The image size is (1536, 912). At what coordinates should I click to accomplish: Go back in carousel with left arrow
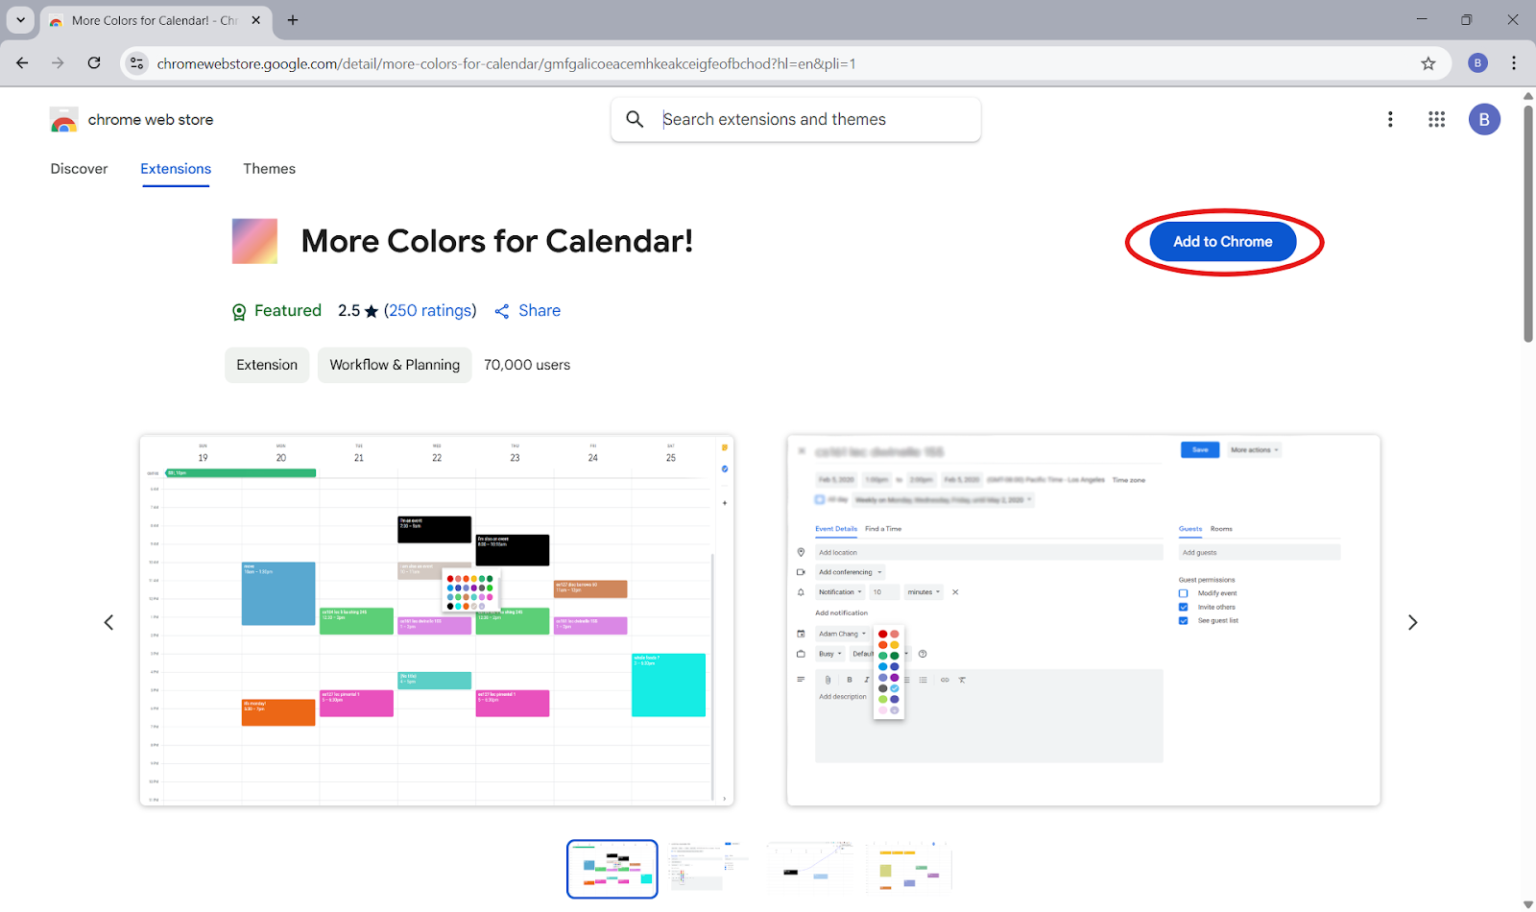(x=109, y=621)
